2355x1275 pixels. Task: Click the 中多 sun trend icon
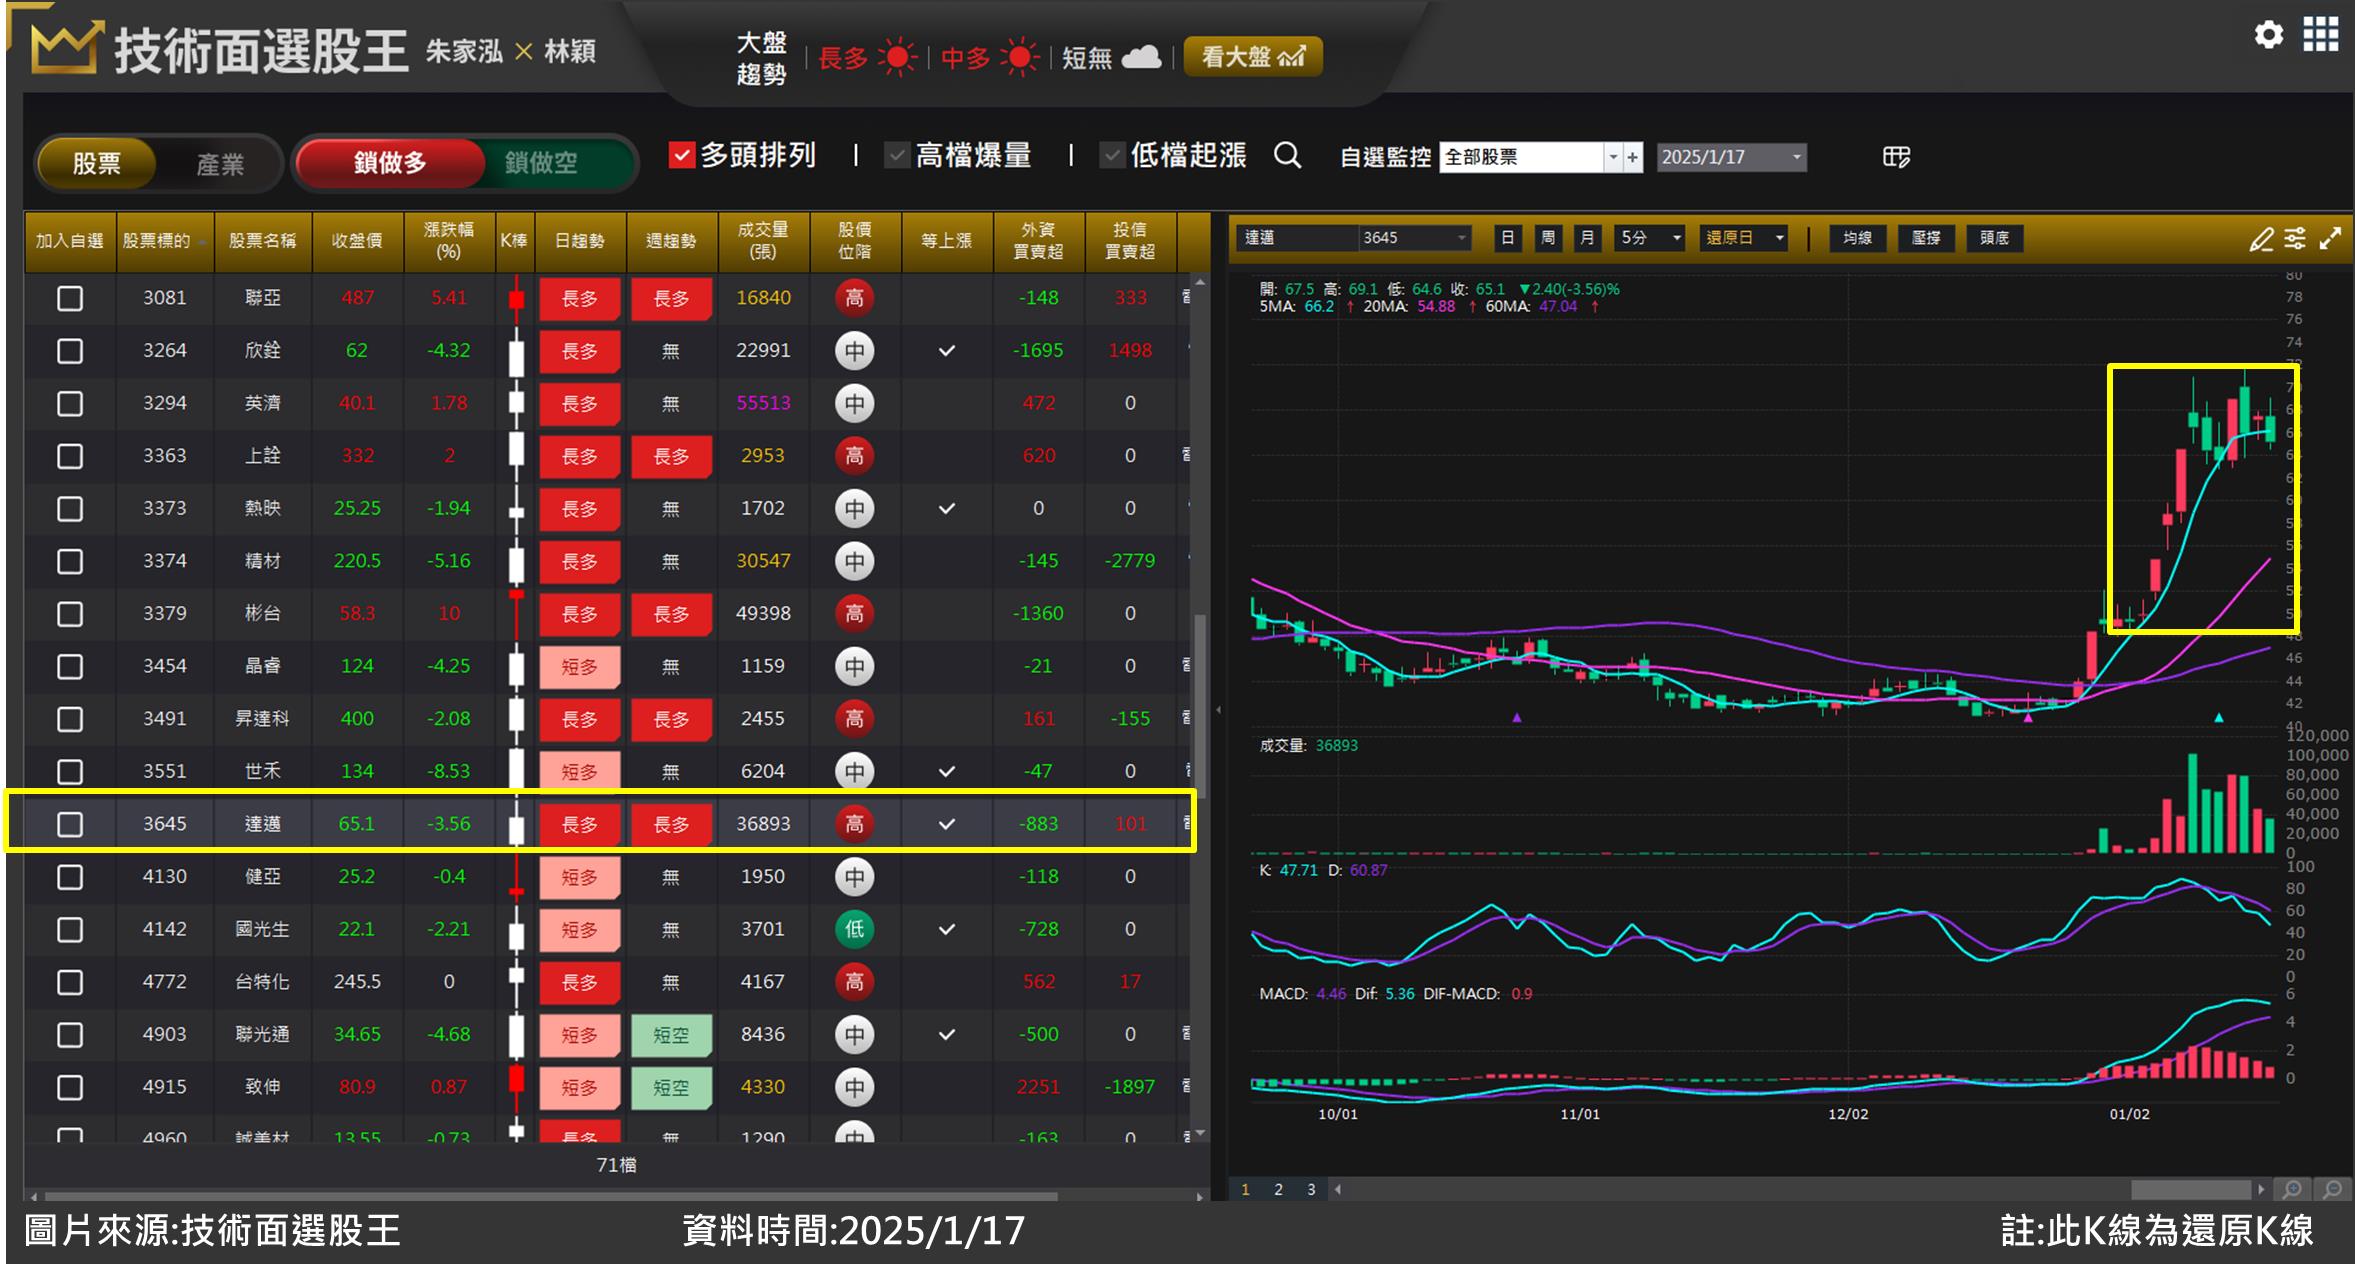click(1019, 57)
